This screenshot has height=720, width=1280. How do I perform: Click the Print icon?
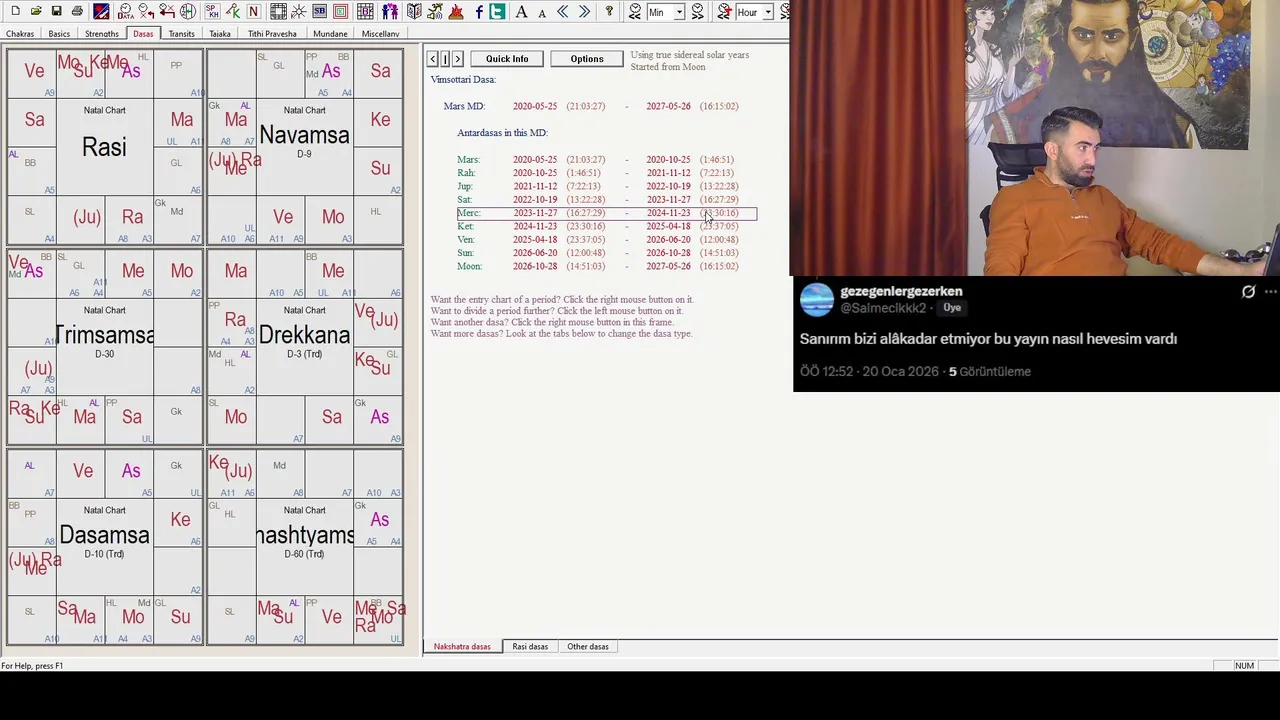77,11
